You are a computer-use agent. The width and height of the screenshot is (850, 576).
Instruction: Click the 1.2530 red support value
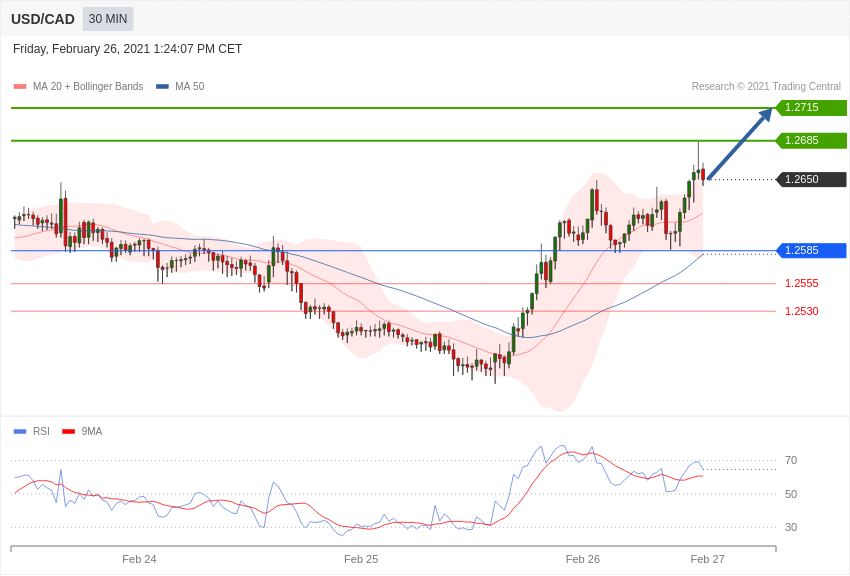802,311
